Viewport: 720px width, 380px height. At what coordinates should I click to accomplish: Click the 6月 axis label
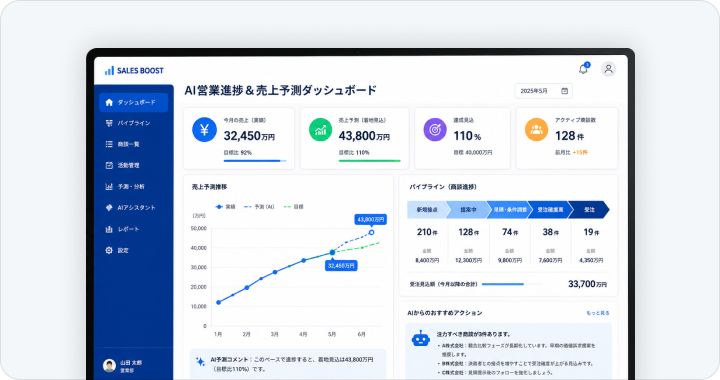coord(362,334)
